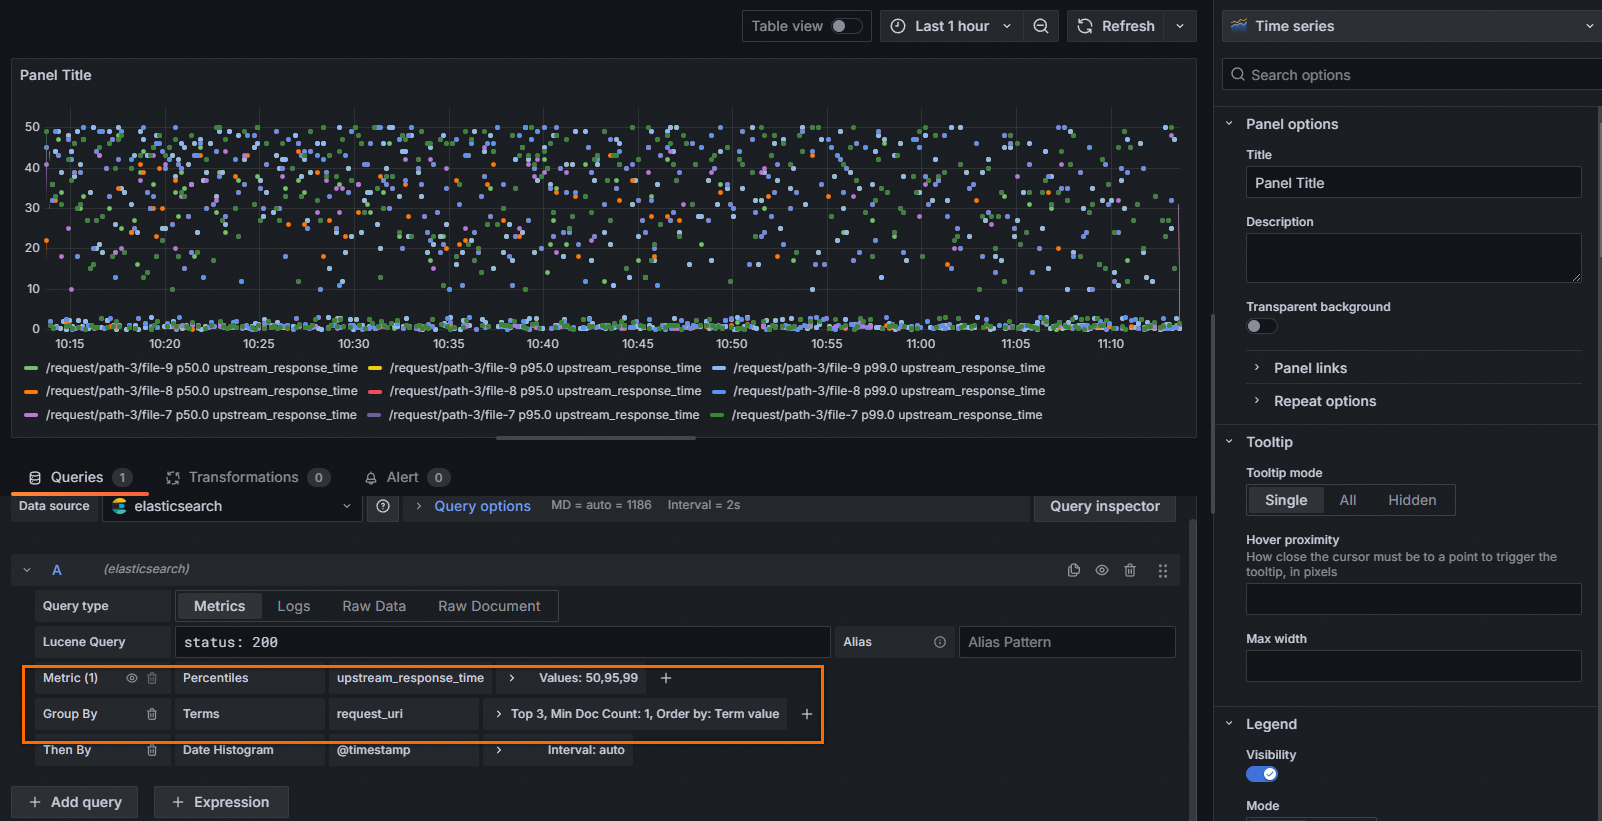Viewport: 1602px width, 821px height.
Task: Click the plus icon after Percentiles values
Action: tap(666, 678)
